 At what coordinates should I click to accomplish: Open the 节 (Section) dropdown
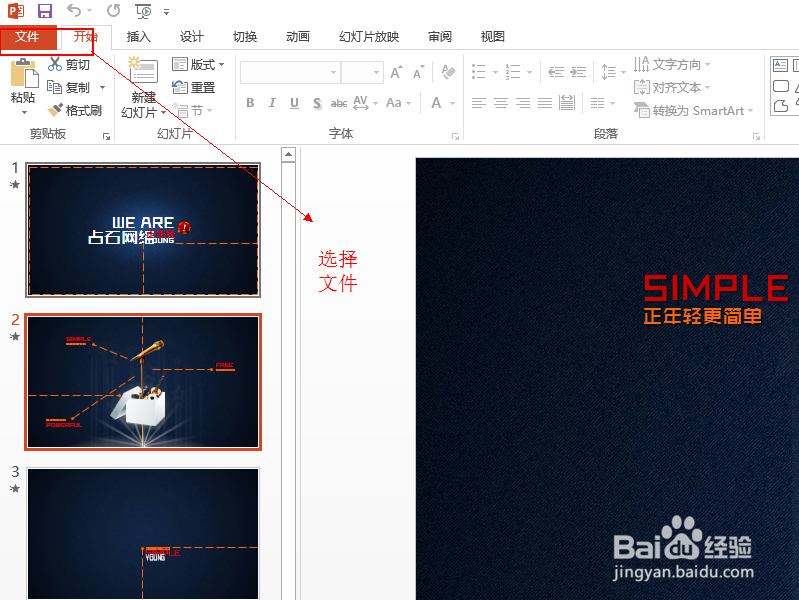[192, 111]
